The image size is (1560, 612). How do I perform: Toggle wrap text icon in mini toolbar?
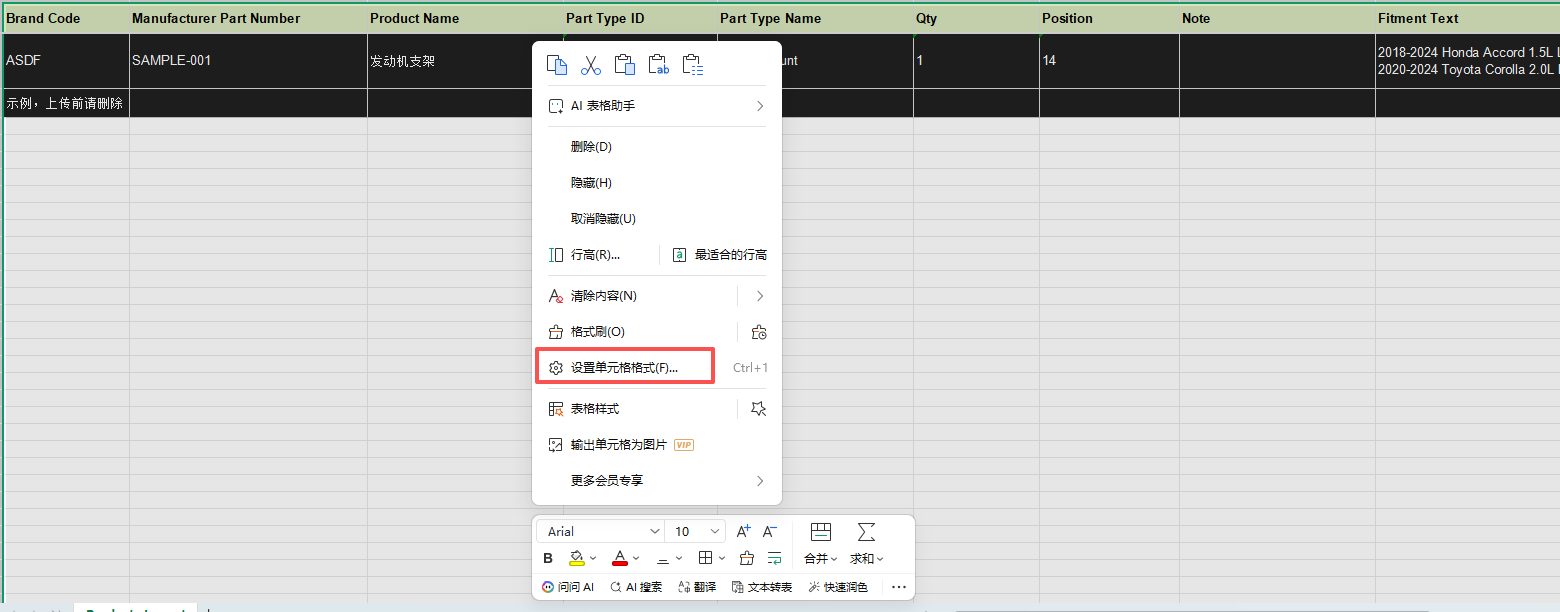(x=774, y=558)
